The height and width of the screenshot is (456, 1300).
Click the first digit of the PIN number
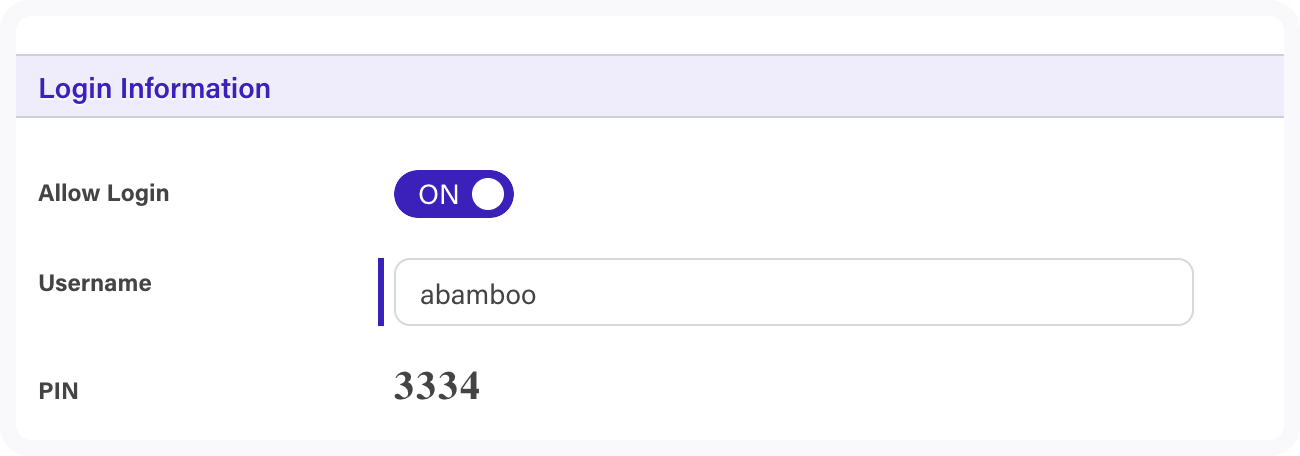pyautogui.click(x=405, y=386)
